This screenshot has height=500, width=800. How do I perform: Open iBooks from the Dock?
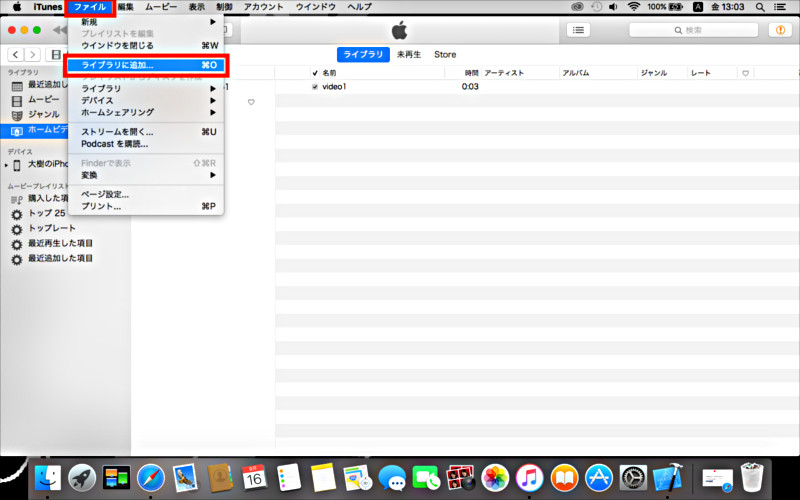[x=564, y=478]
